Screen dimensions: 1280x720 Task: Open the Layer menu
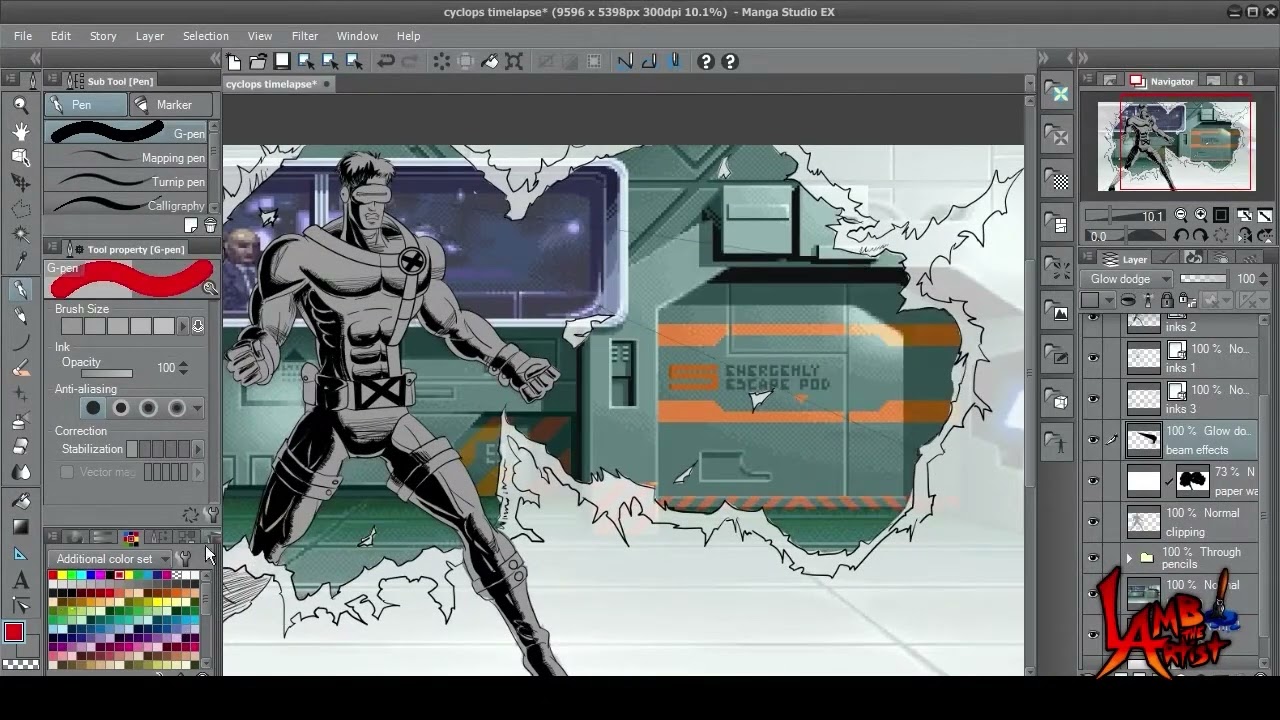[x=150, y=36]
